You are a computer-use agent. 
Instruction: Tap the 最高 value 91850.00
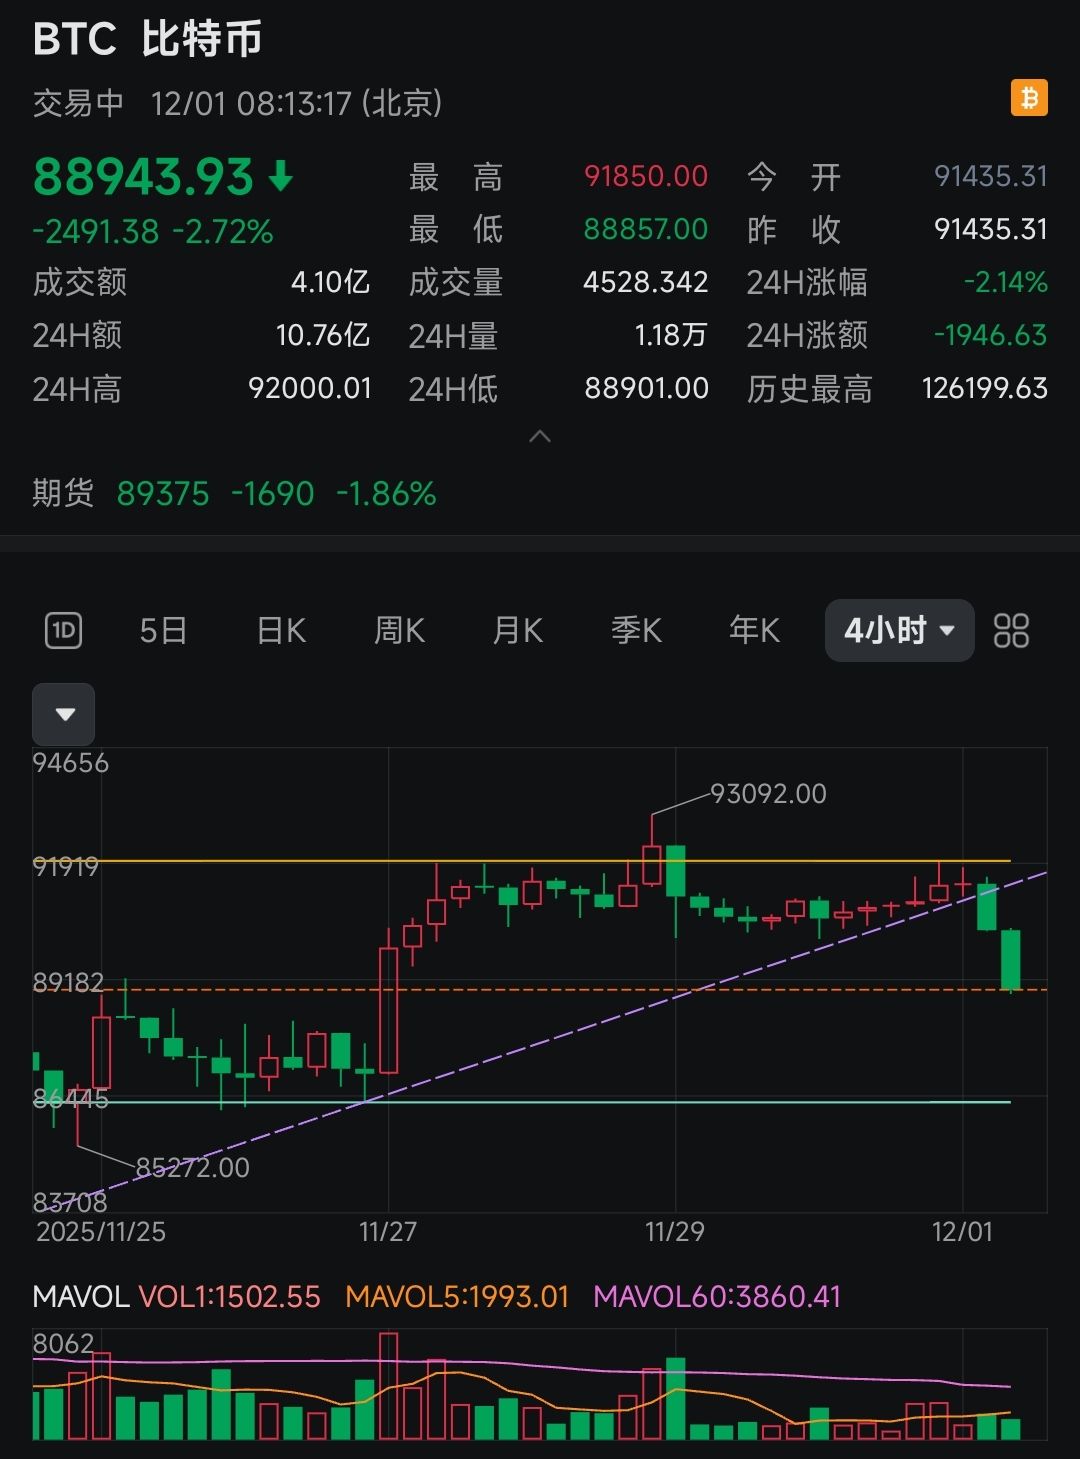coord(646,177)
